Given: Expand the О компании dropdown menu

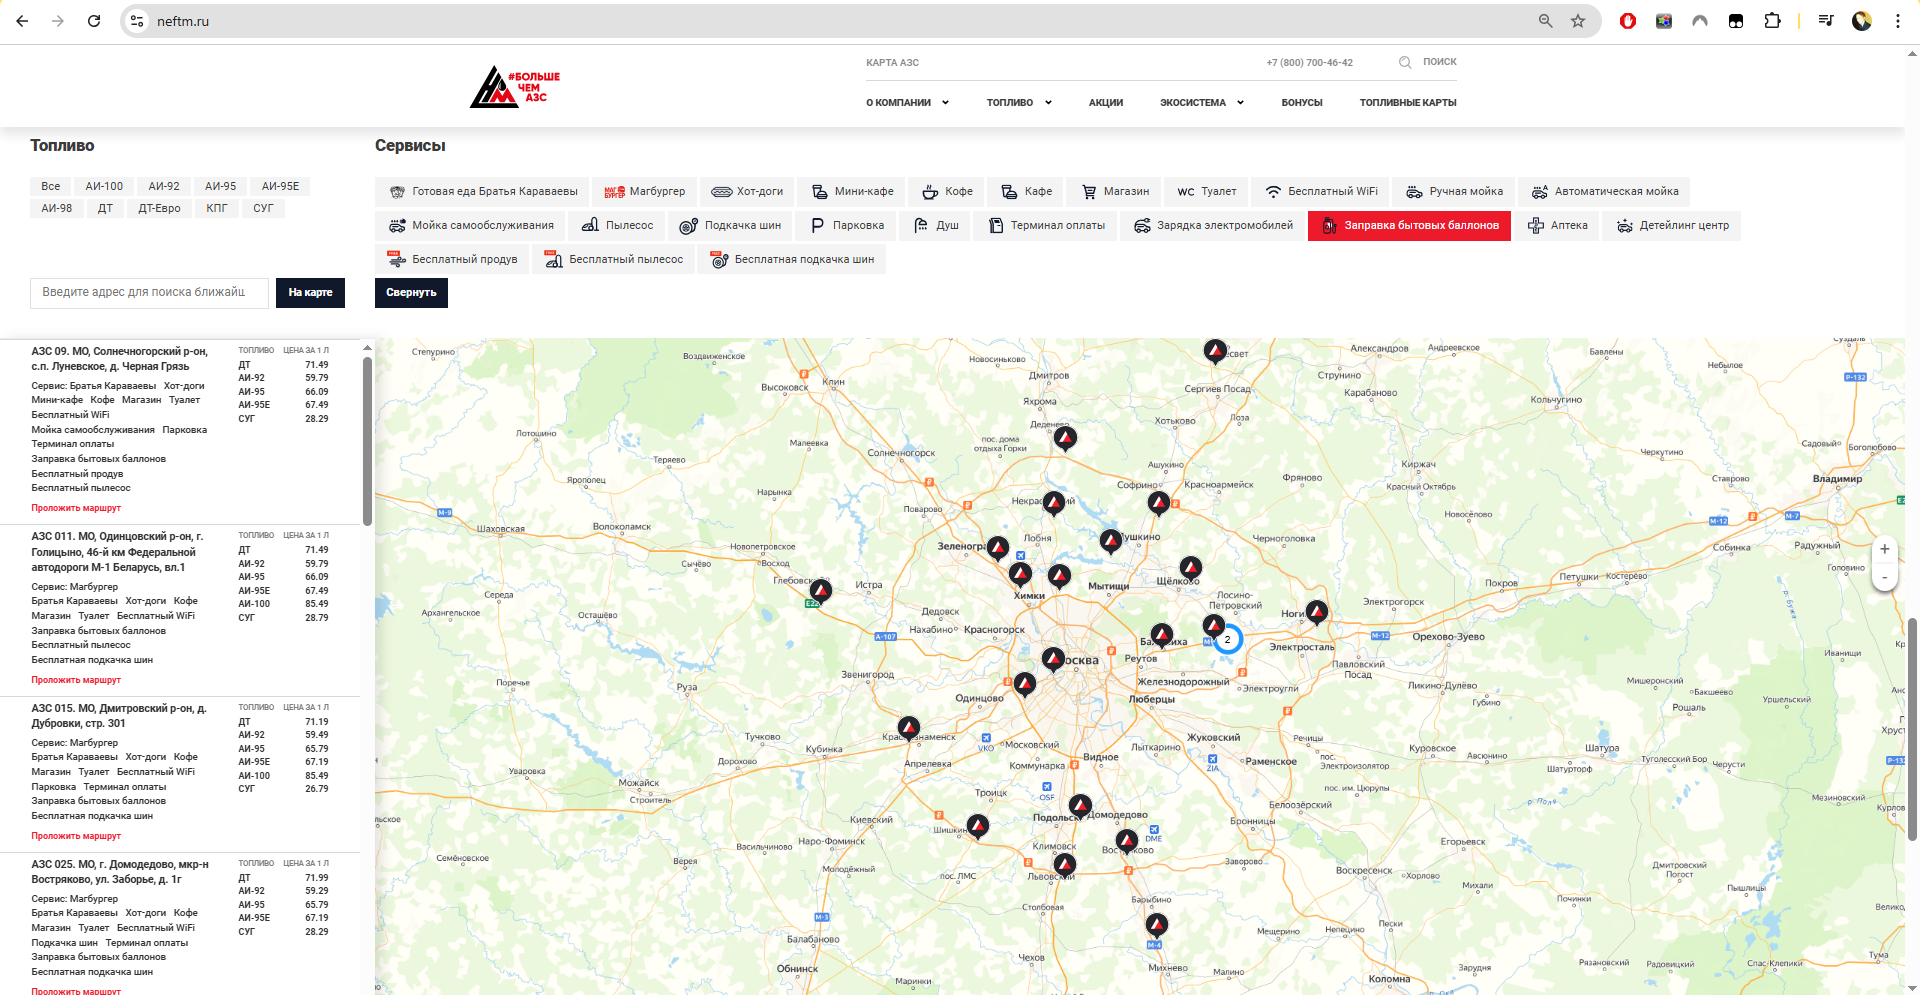Looking at the screenshot, I should [907, 103].
